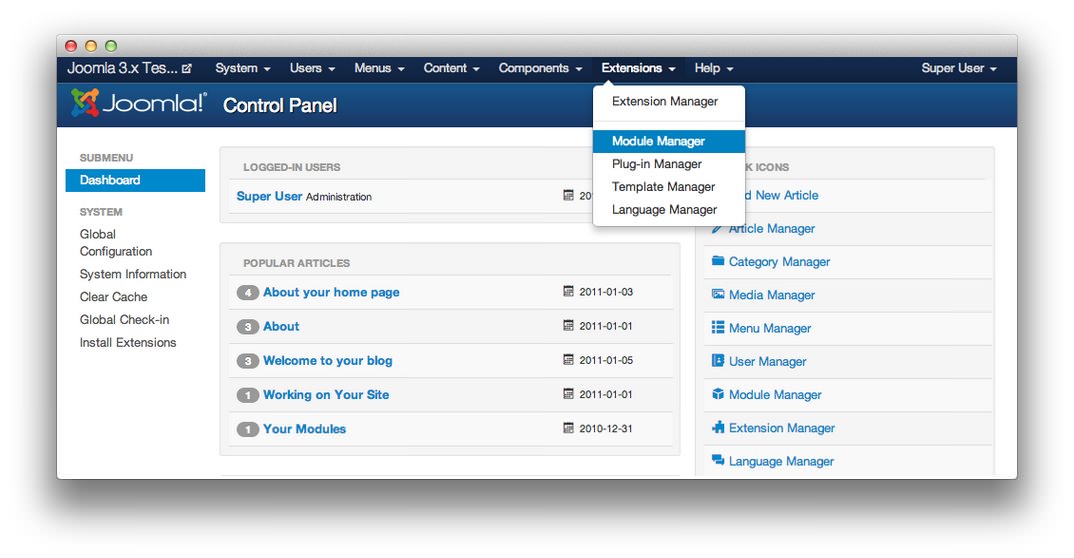Open Module Manager quick icons link
The image size is (1074, 558).
pos(775,395)
